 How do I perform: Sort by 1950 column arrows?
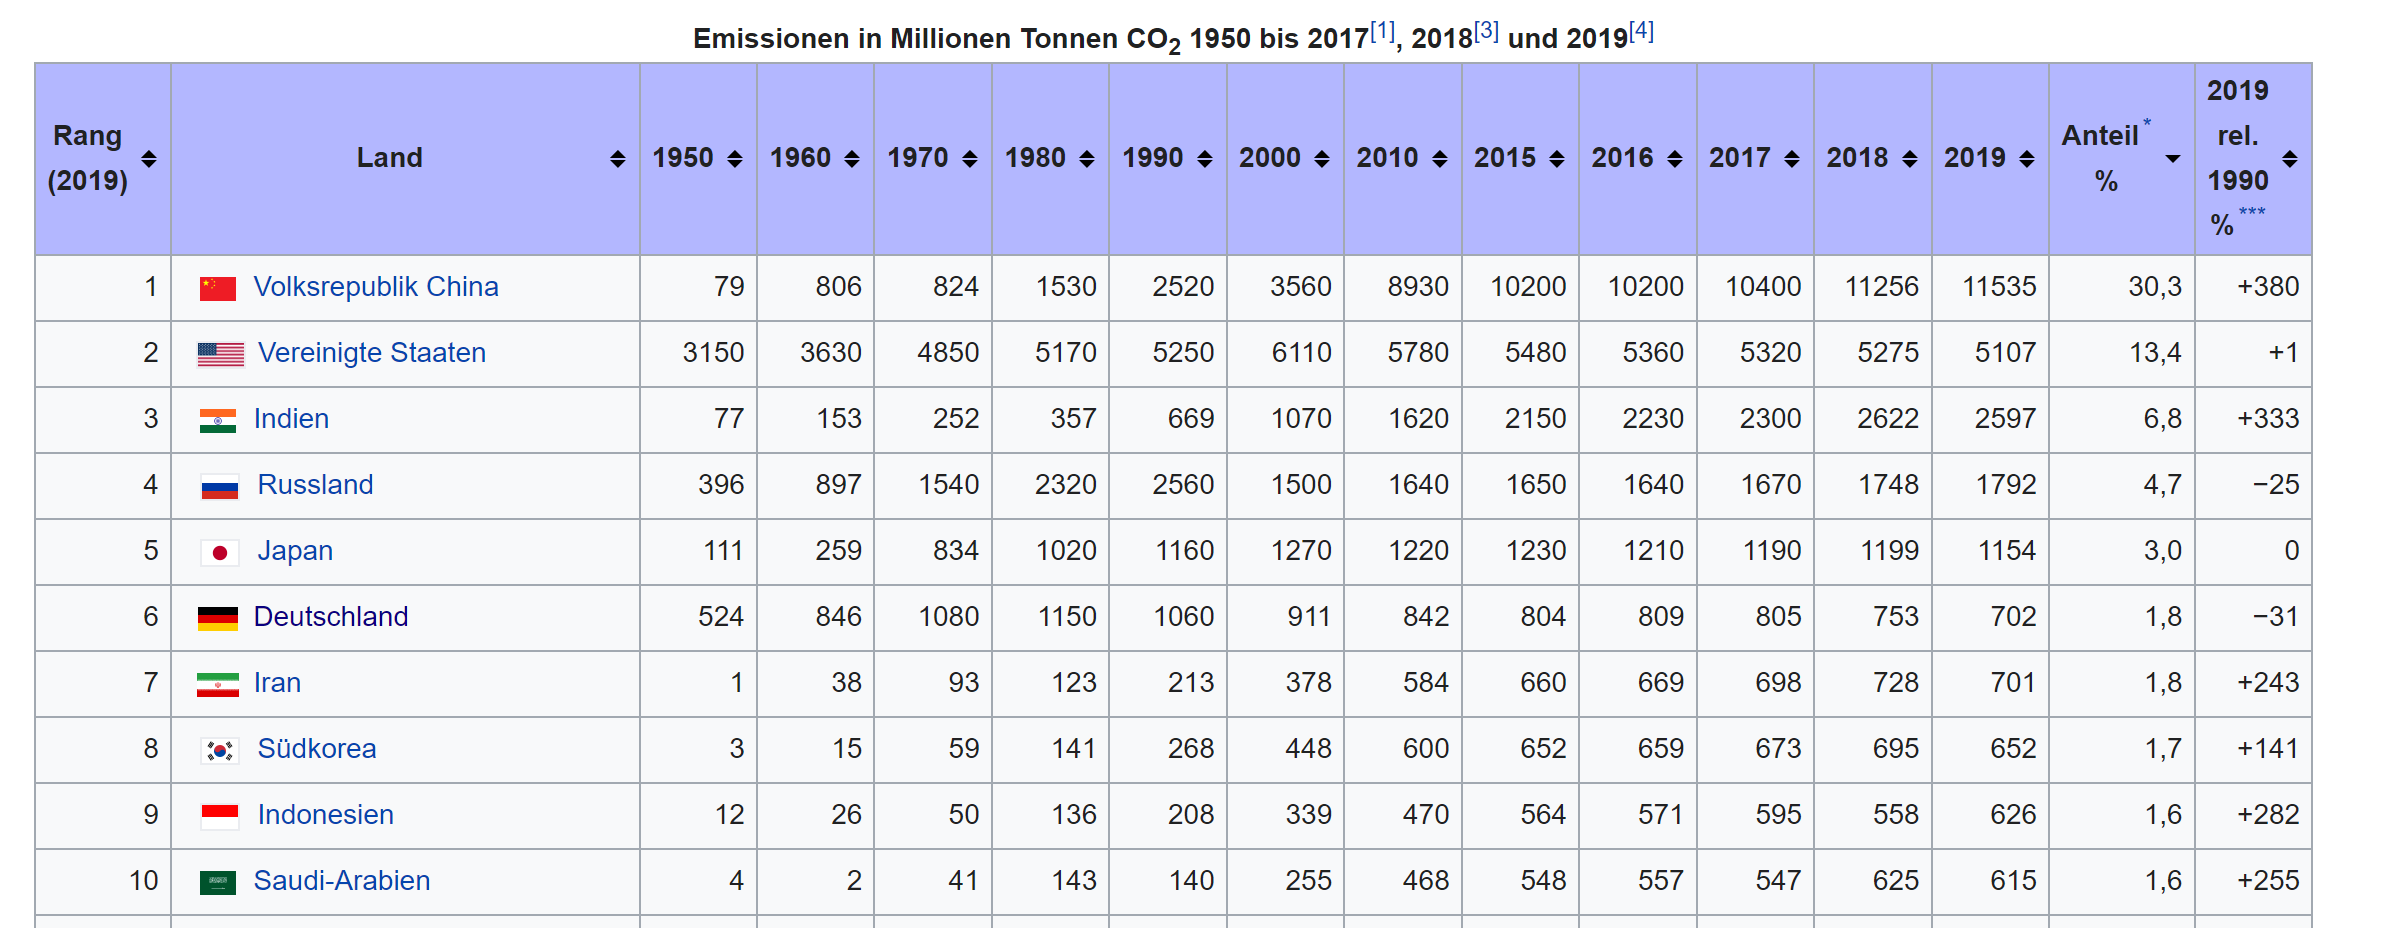735,159
